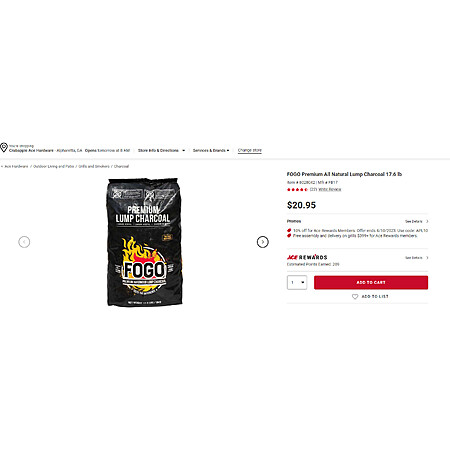The height and width of the screenshot is (450, 450).
Task: Click the store location pin icon
Action: pyautogui.click(x=4, y=147)
